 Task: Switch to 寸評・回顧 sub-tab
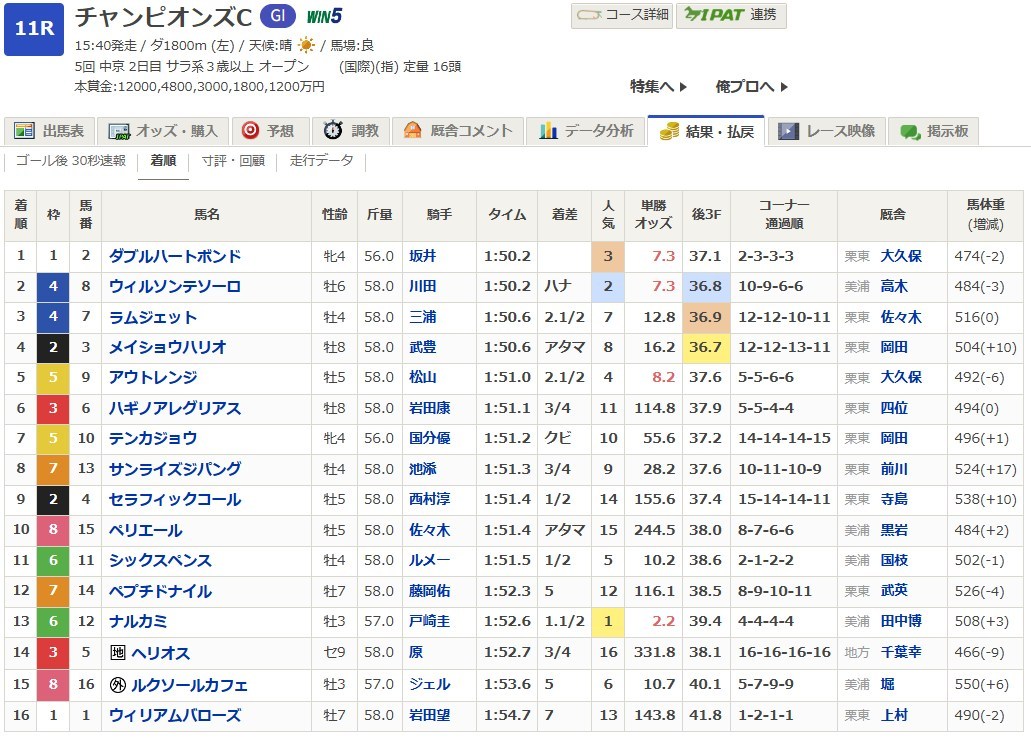tap(233, 161)
